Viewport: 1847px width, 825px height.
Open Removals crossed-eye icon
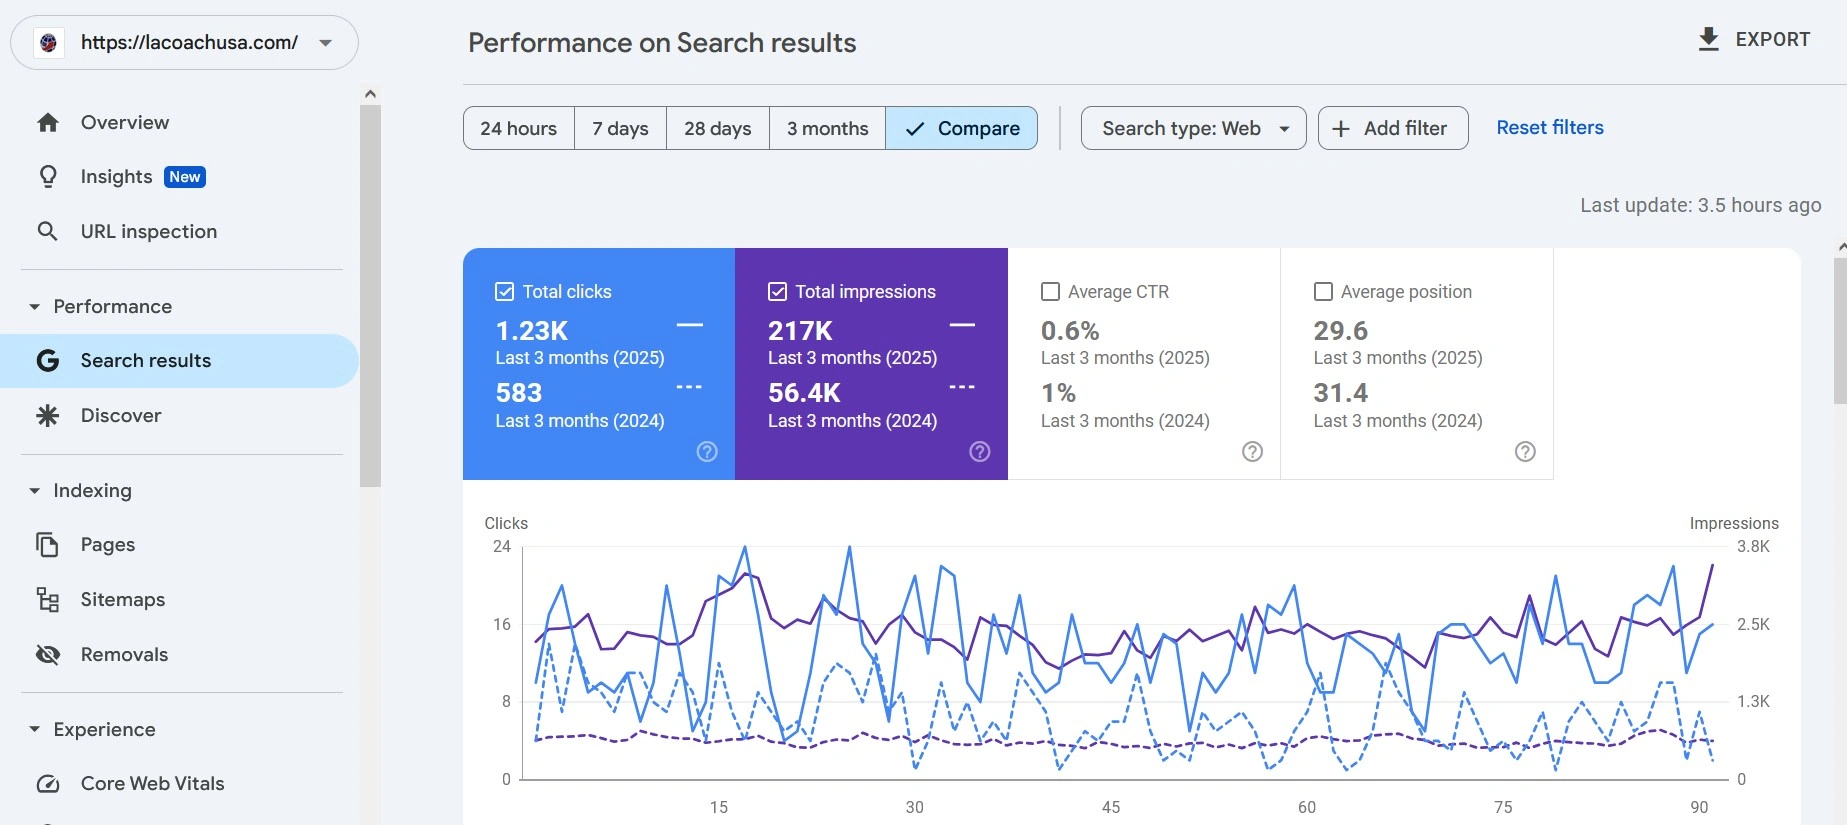pos(48,655)
